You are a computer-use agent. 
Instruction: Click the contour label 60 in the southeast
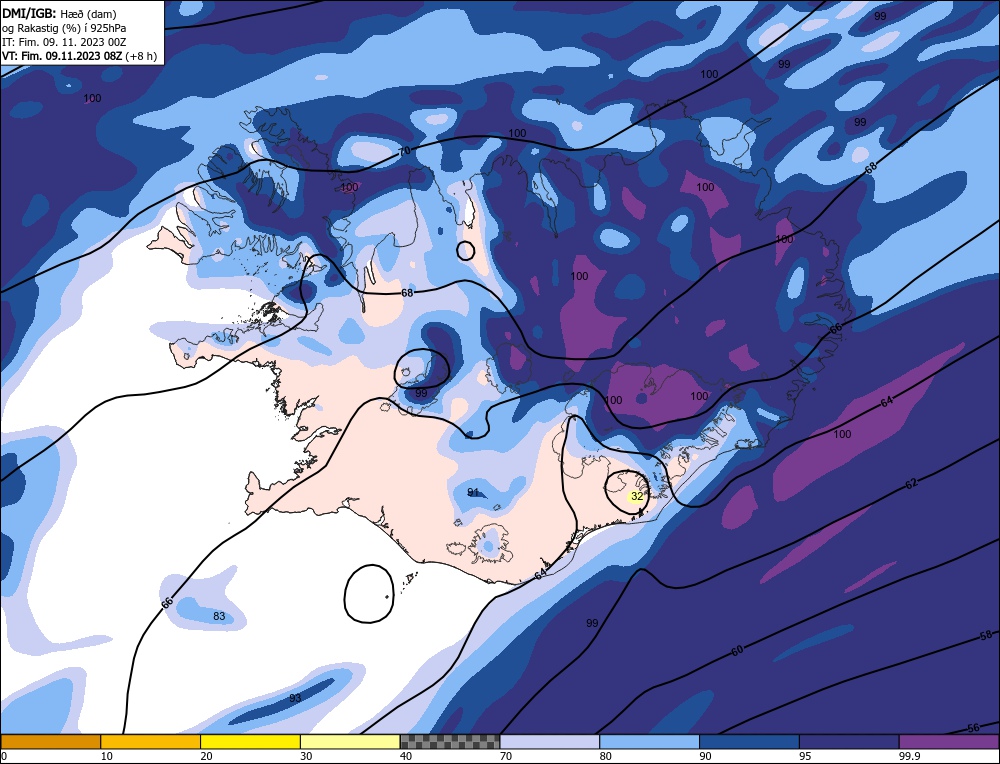click(x=737, y=650)
